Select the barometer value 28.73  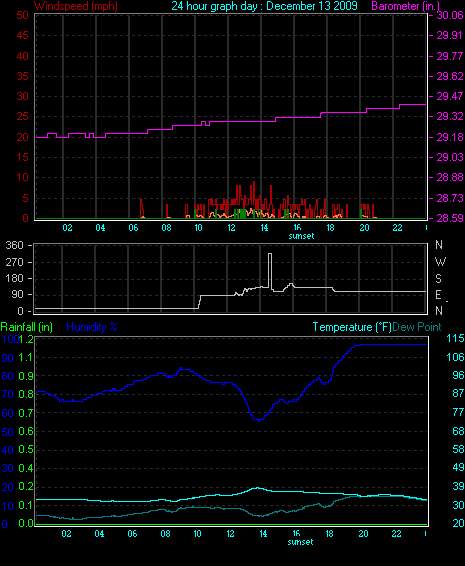click(x=450, y=198)
